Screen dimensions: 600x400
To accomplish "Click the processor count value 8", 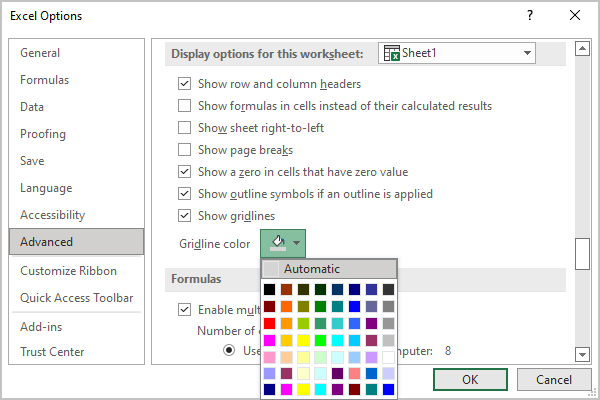I will click(448, 351).
